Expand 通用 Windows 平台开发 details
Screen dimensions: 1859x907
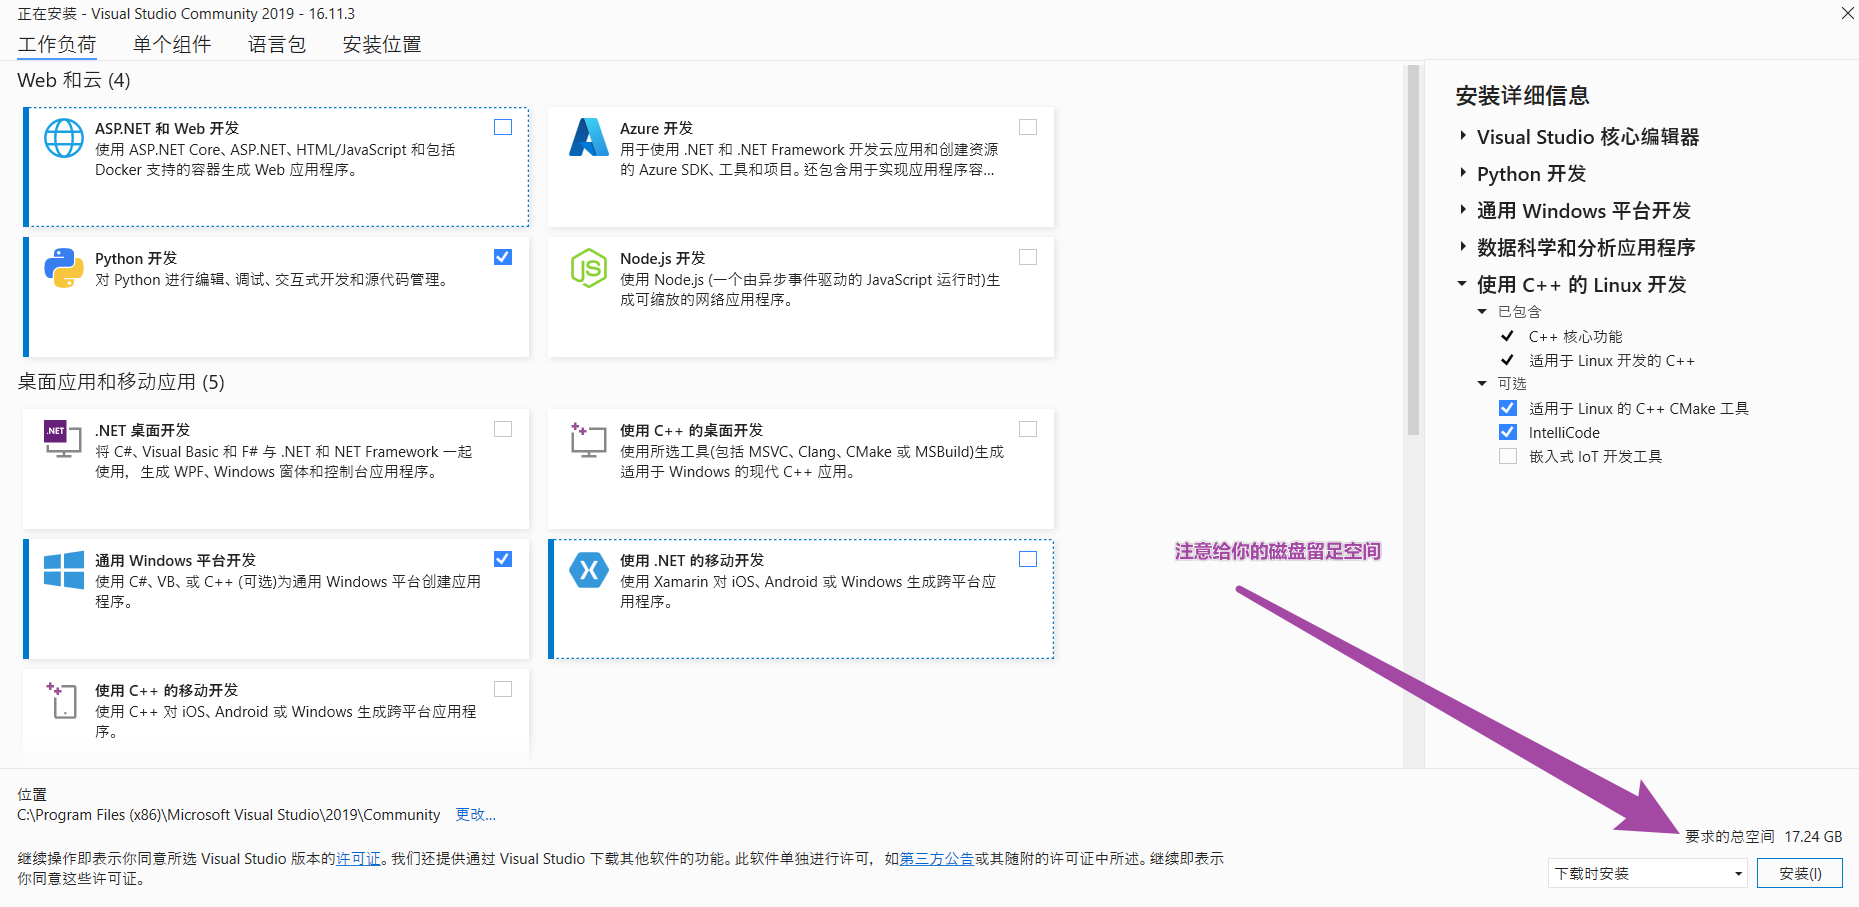pyautogui.click(x=1463, y=210)
